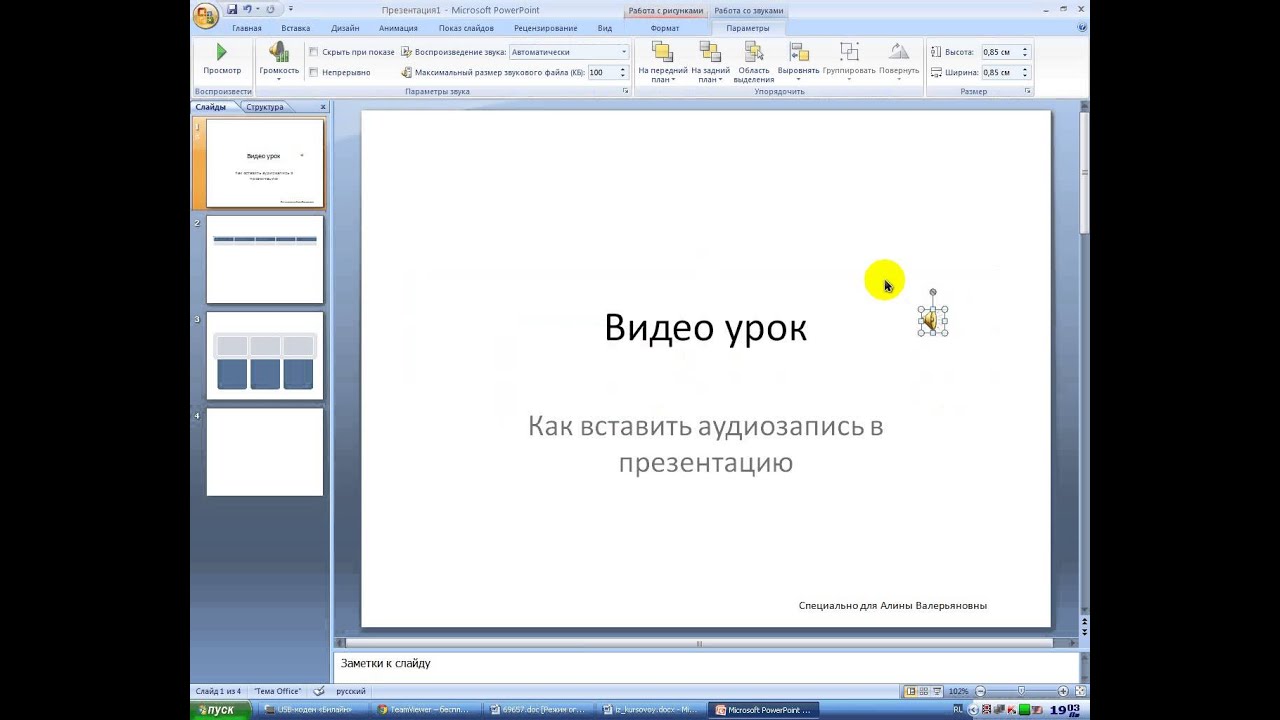1280x720 pixels.
Task: Click the Заметки к слайду notes area
Action: coord(706,667)
